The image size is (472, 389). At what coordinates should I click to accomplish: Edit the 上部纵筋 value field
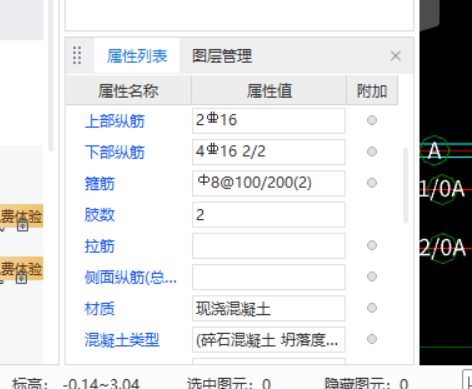click(269, 121)
